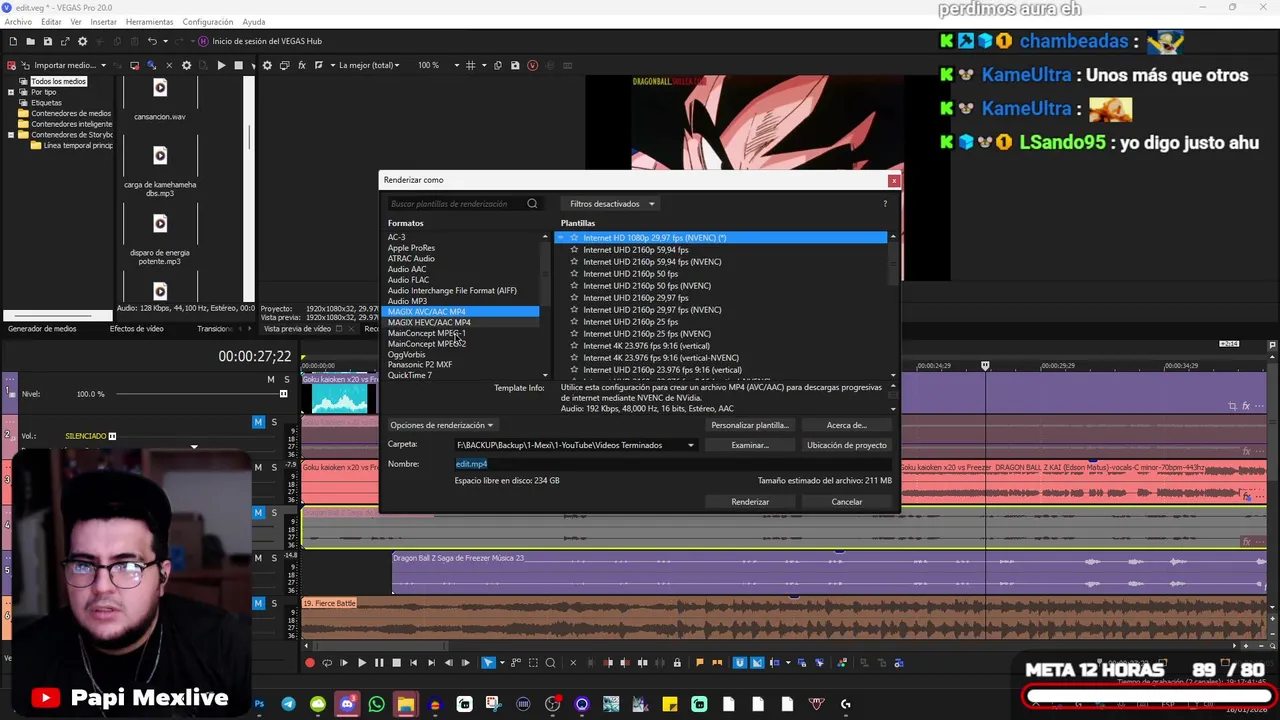The image size is (1280, 720).
Task: Click the Renderizar button
Action: tap(750, 502)
